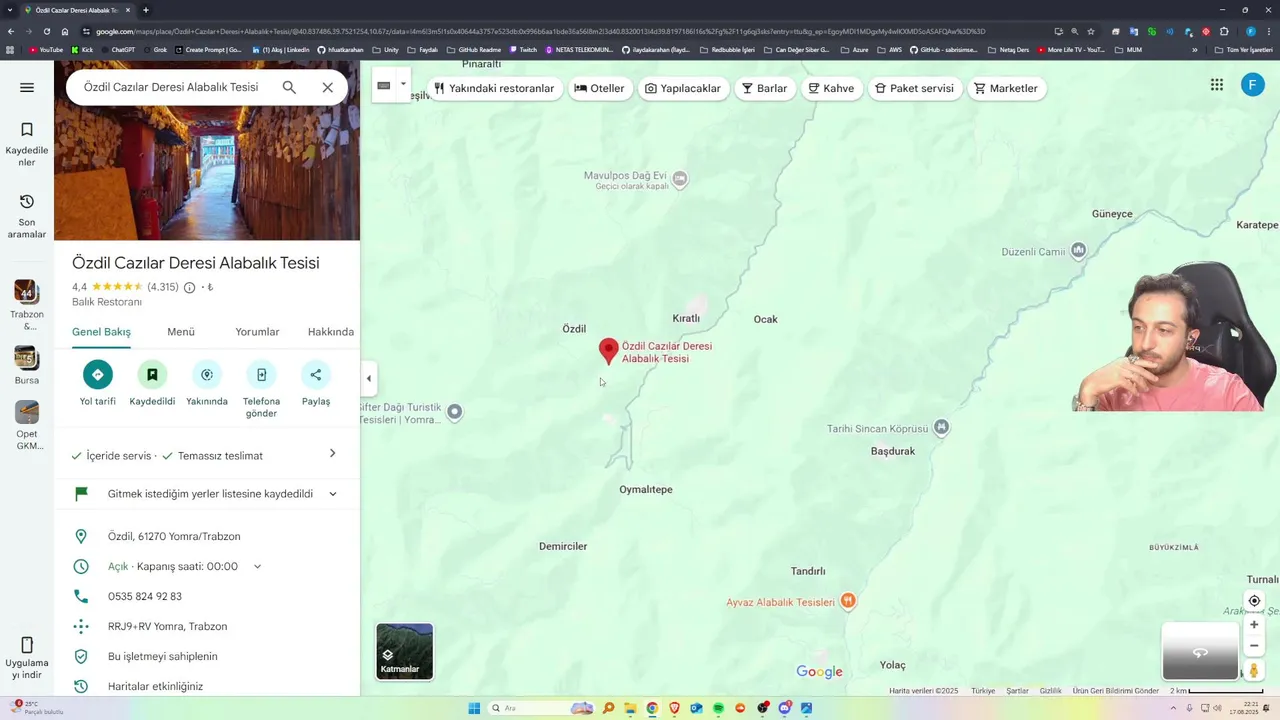Click the Gizlilik privacy link
Screen dimensions: 1280x720
(1050, 691)
